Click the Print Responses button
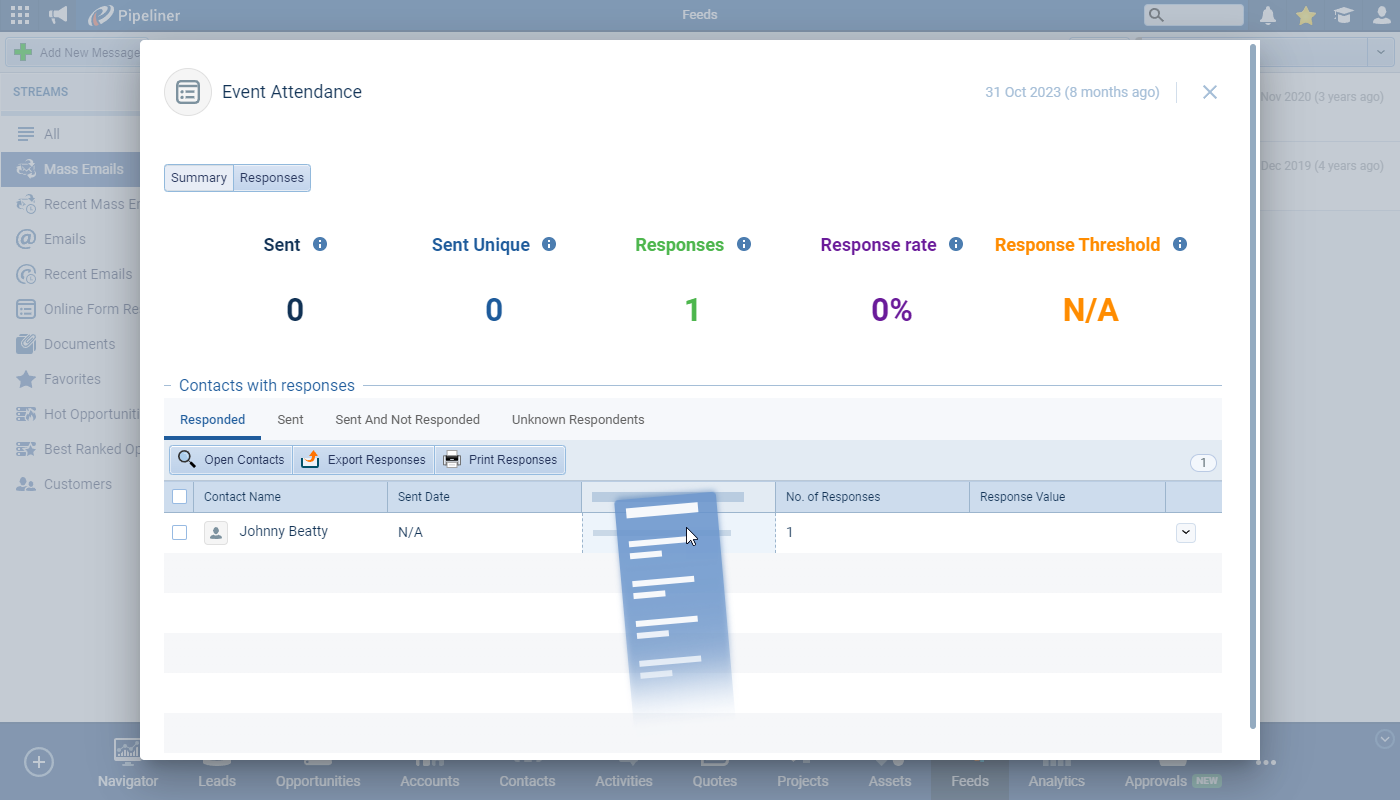The height and width of the screenshot is (800, 1400). pyautogui.click(x=500, y=460)
